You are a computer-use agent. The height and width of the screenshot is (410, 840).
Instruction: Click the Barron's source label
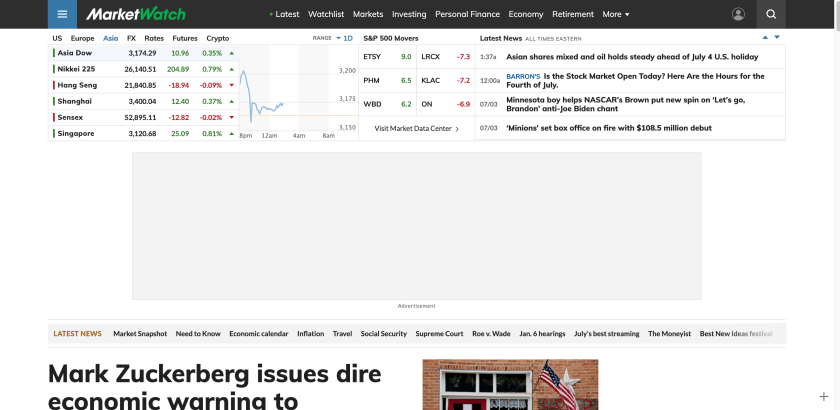[523, 76]
